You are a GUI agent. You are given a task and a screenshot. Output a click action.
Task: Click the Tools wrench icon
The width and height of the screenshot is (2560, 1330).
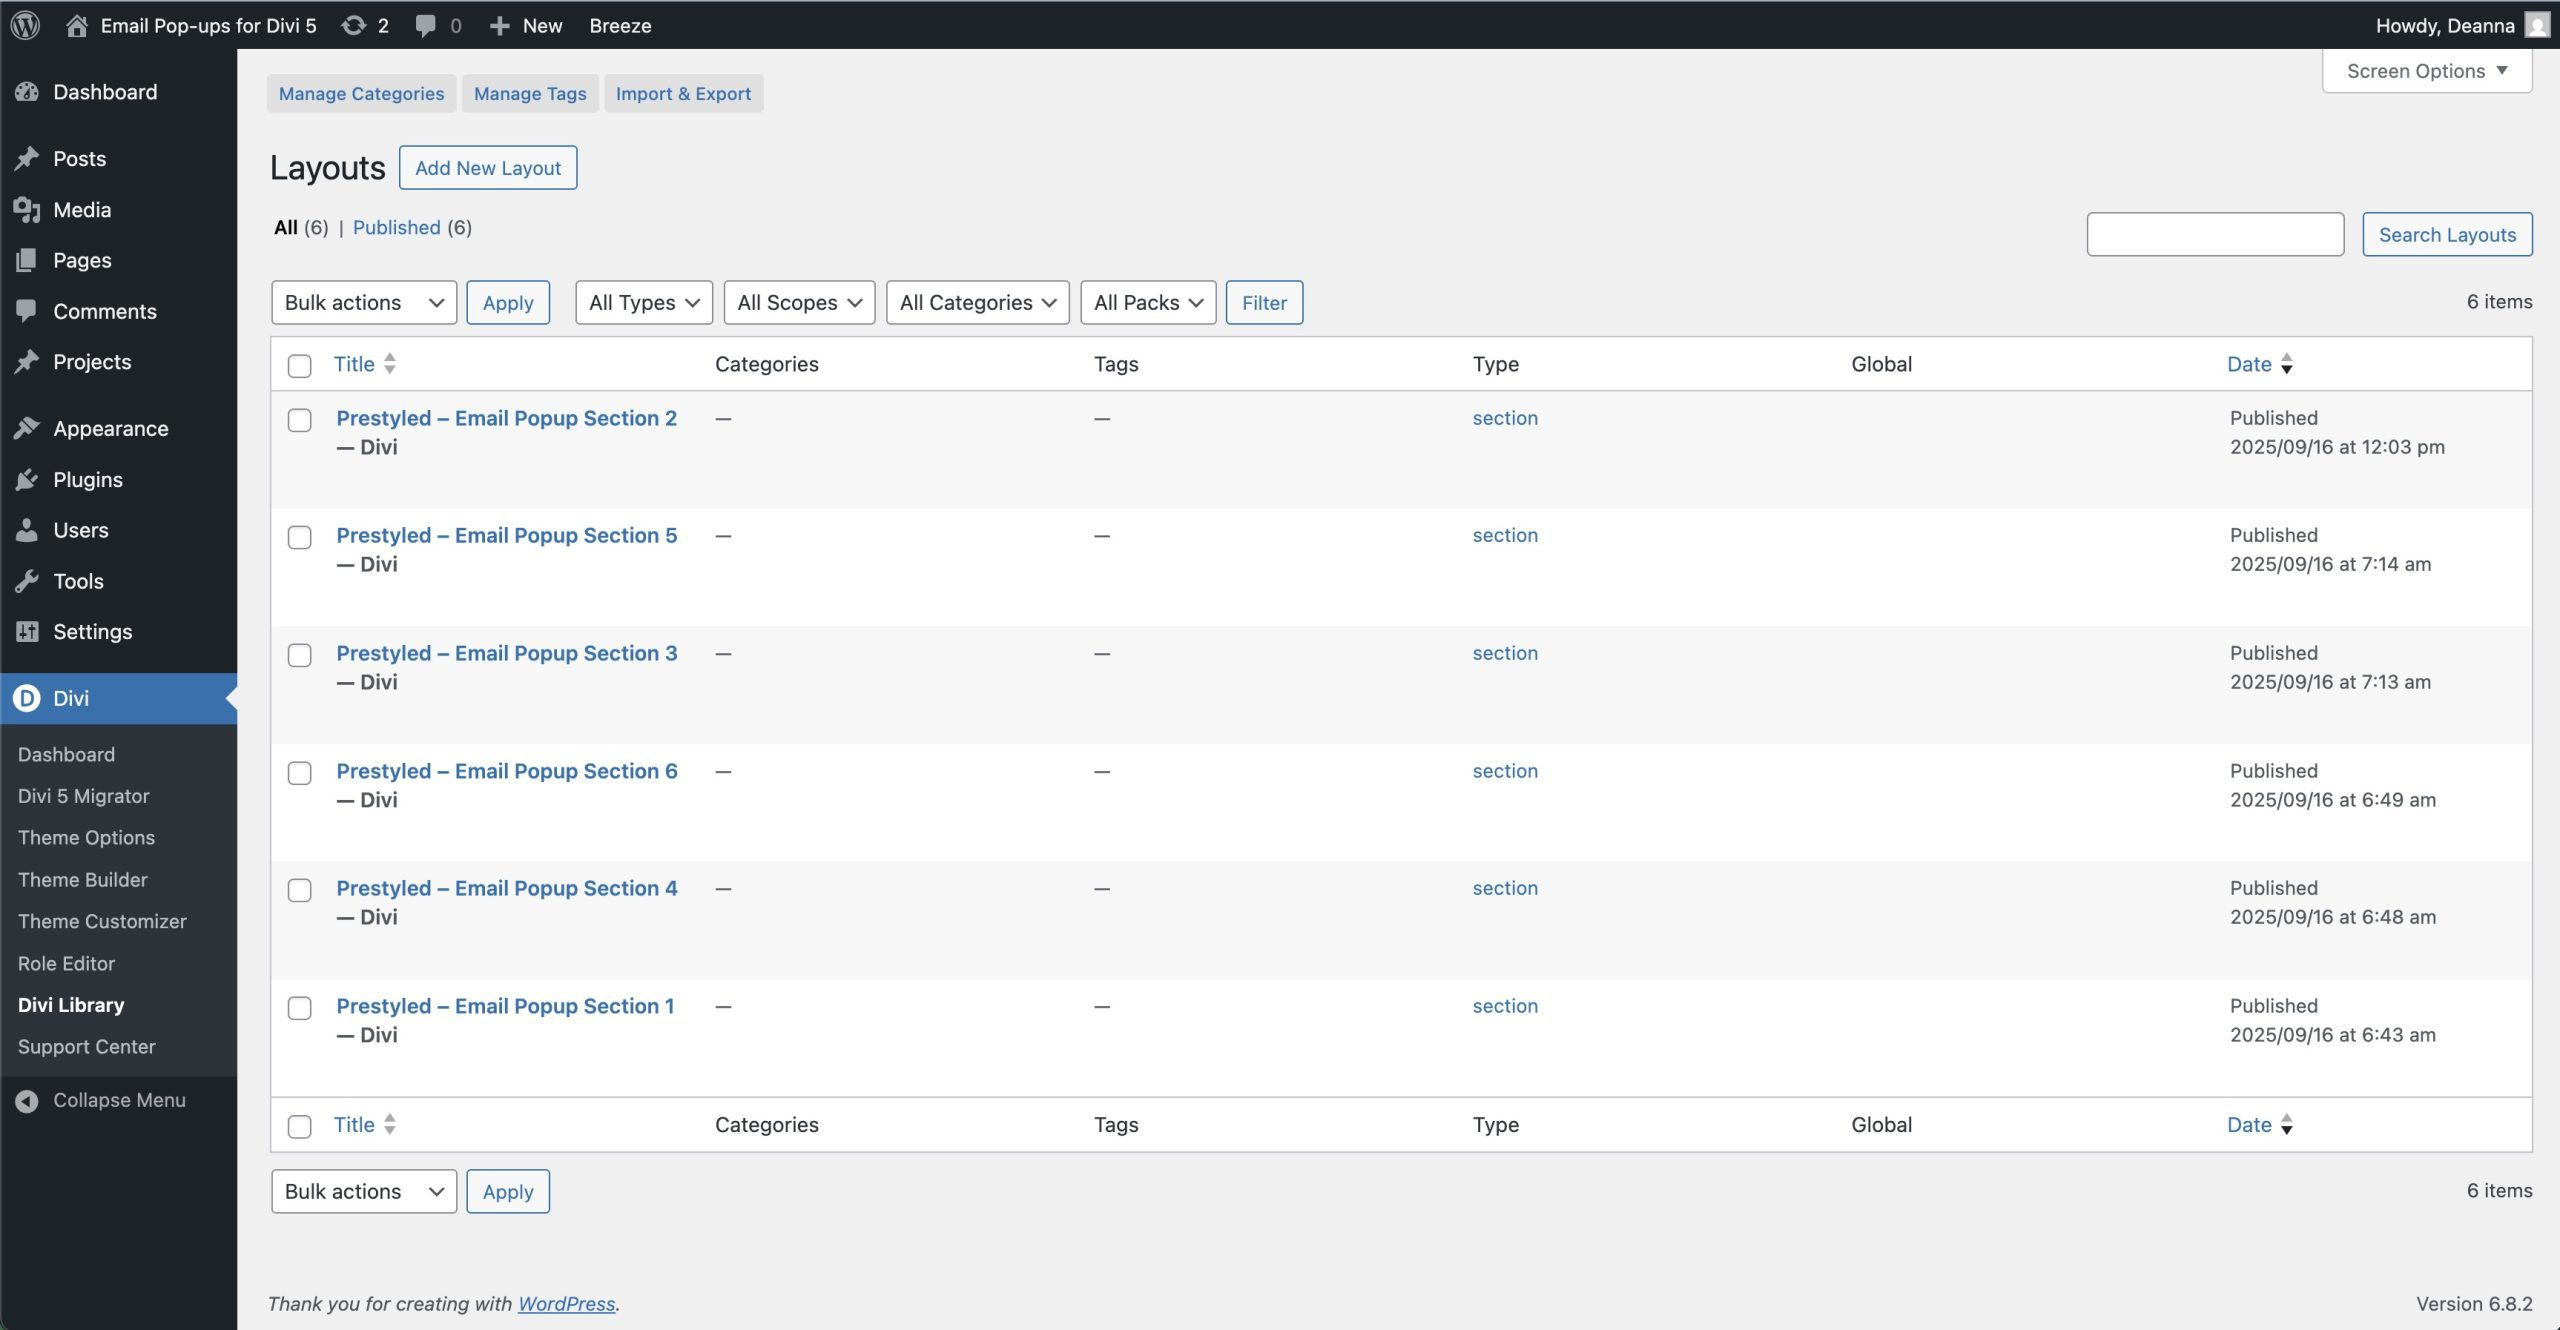(x=27, y=581)
